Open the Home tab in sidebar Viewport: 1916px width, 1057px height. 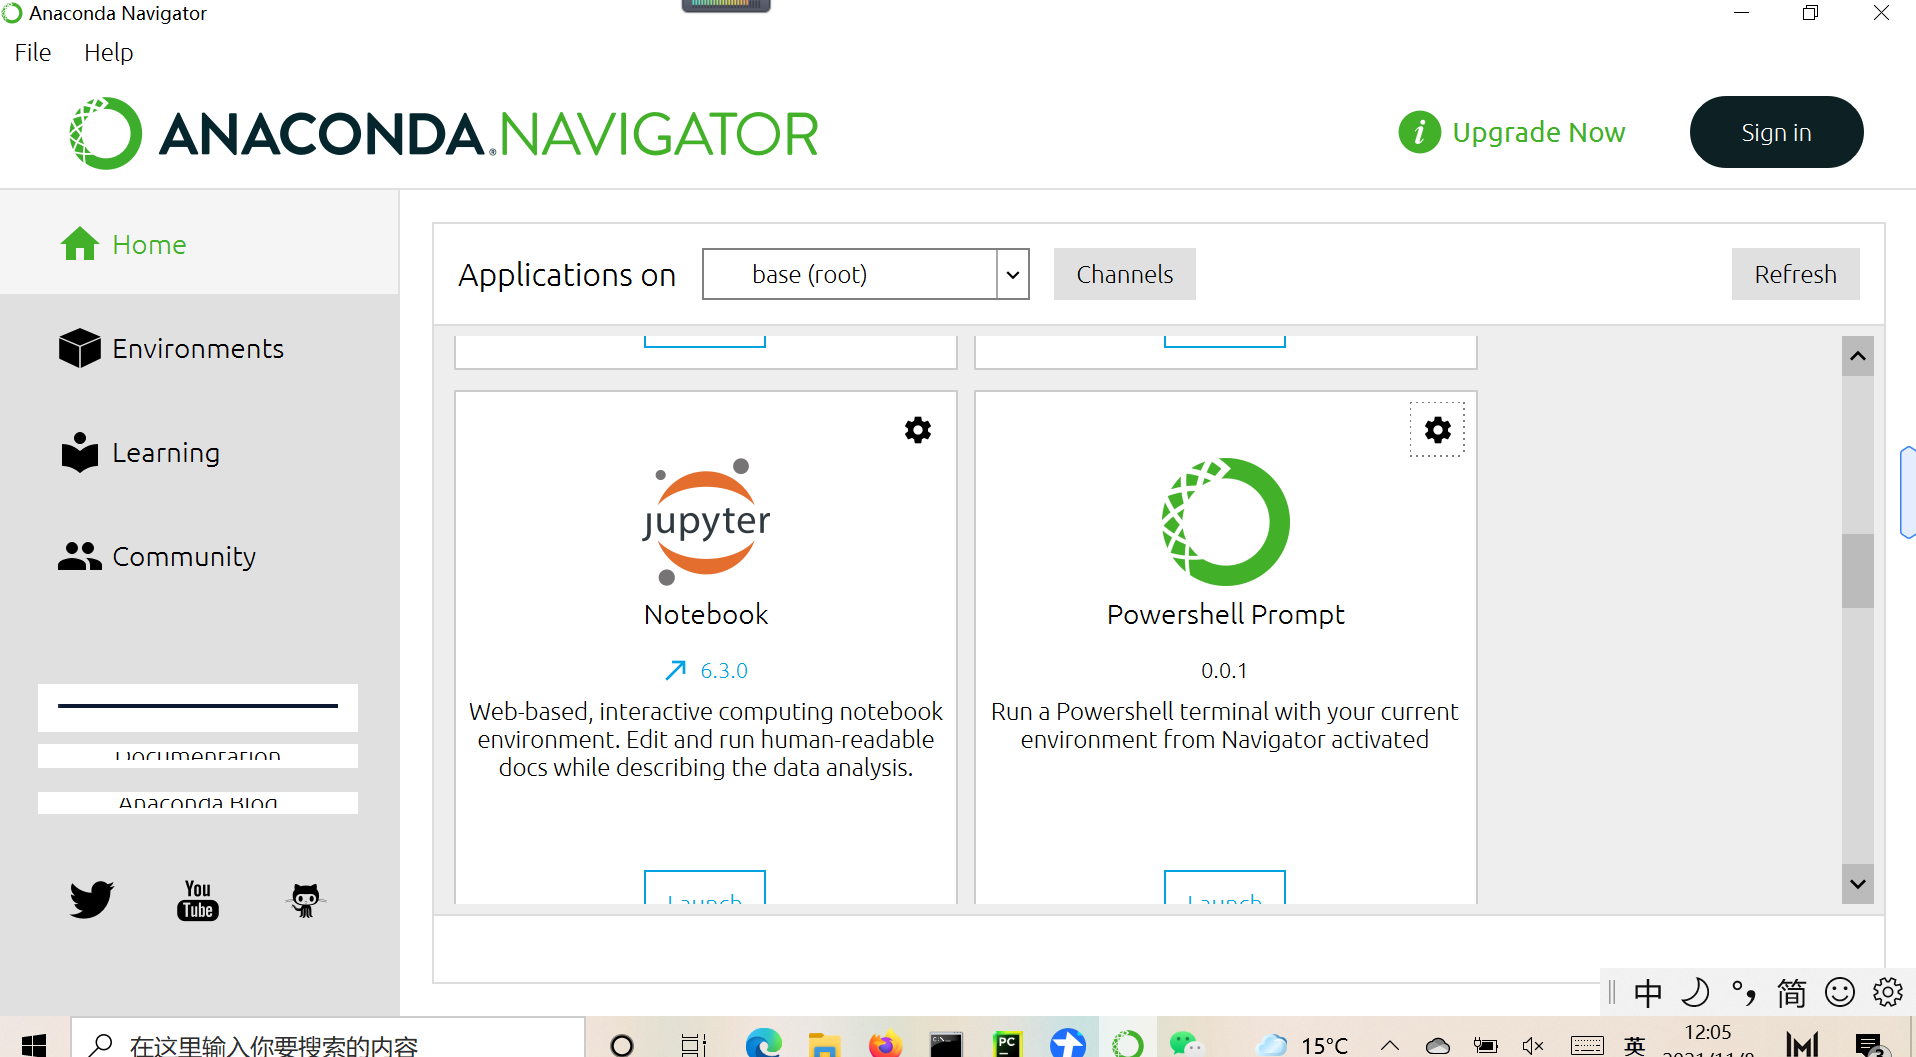coord(199,244)
